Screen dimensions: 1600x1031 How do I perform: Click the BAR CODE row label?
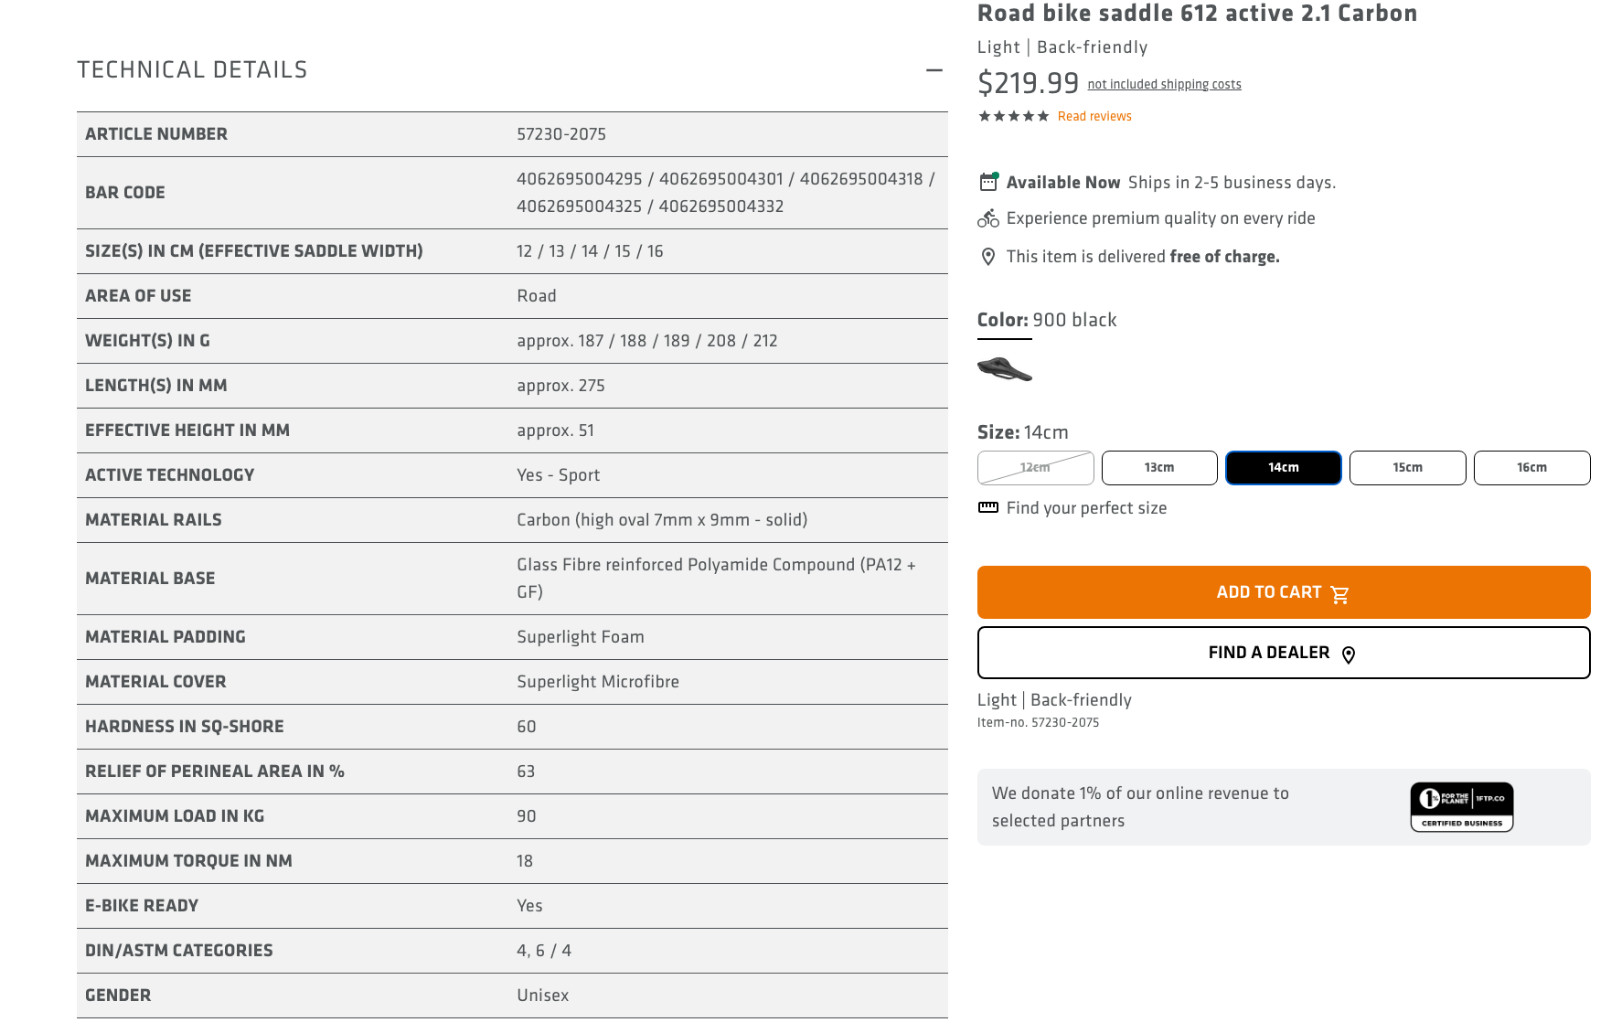[x=125, y=192]
